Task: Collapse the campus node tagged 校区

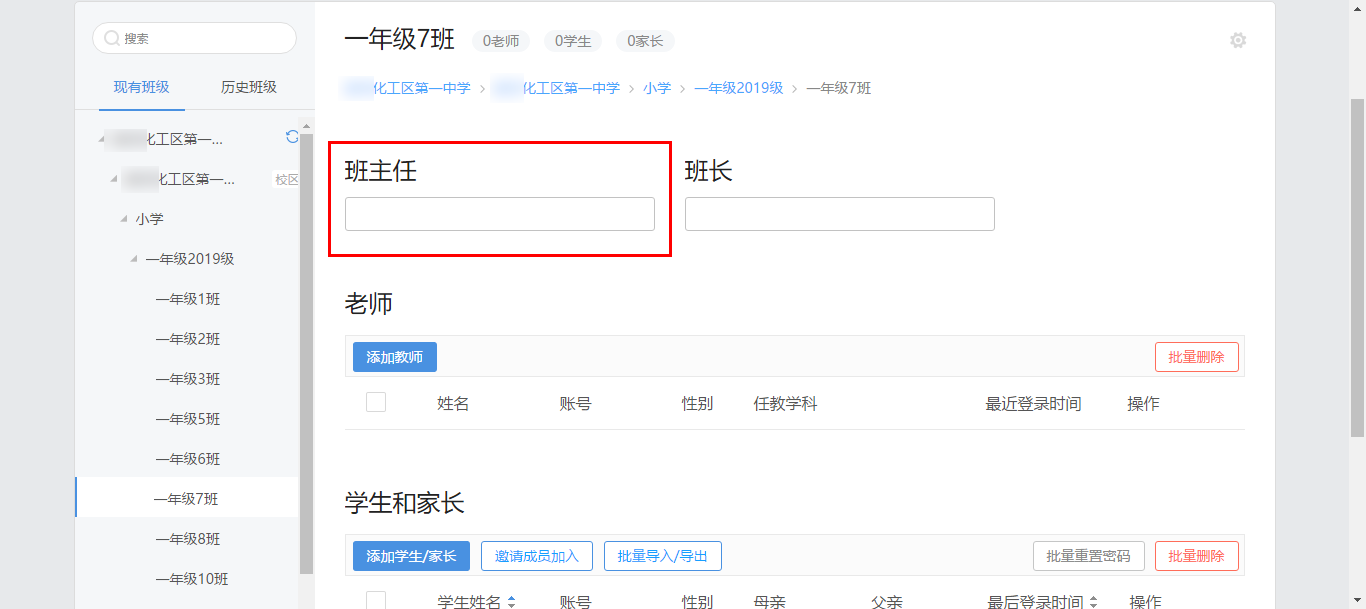Action: 114,179
